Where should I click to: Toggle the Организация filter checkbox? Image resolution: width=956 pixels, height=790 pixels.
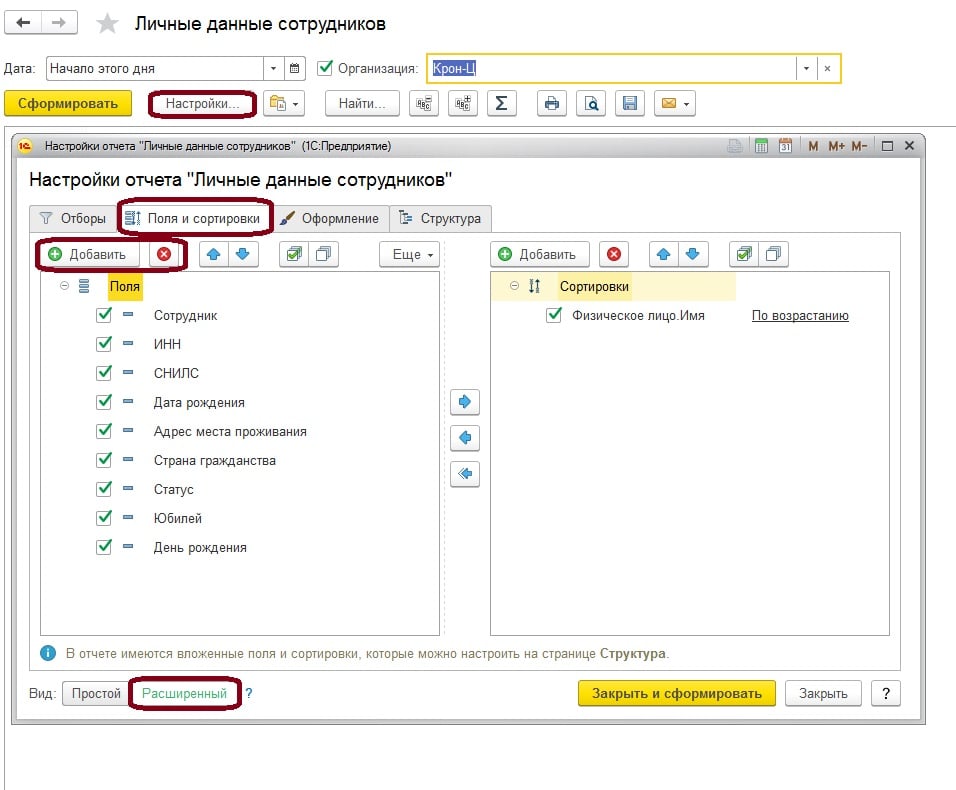(325, 68)
